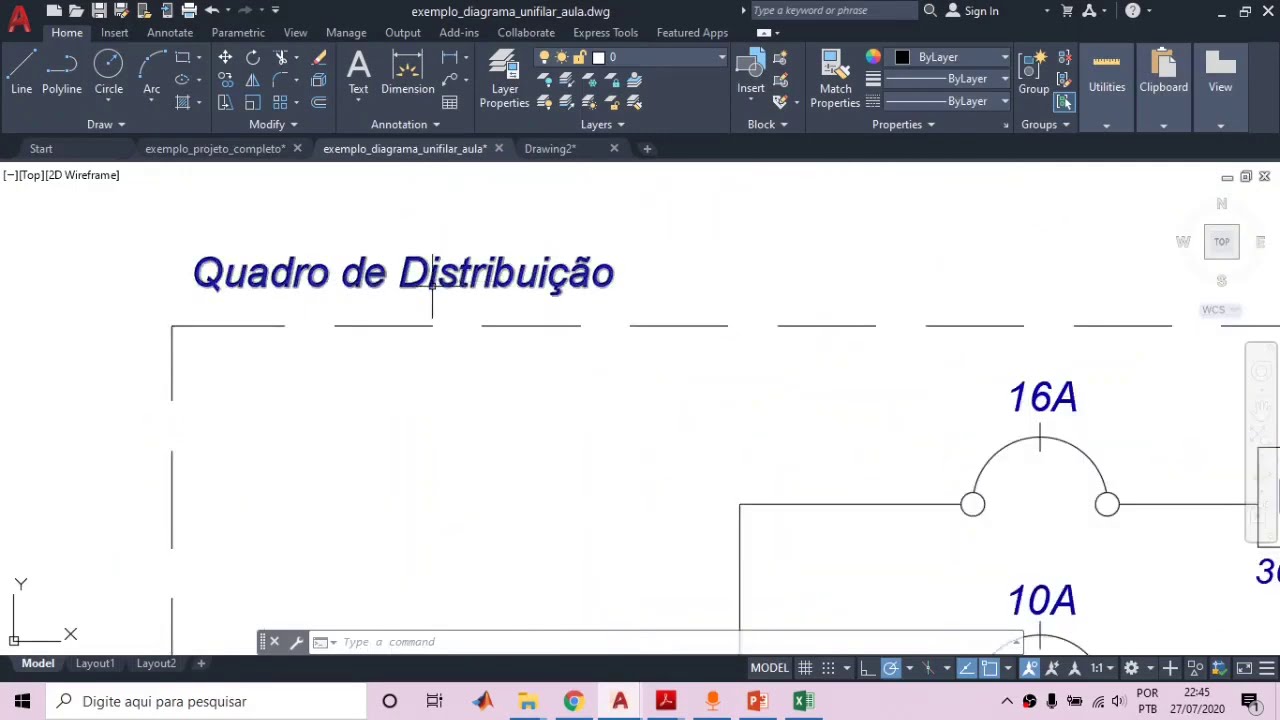Expand the Modify panel dropdown

click(x=273, y=124)
